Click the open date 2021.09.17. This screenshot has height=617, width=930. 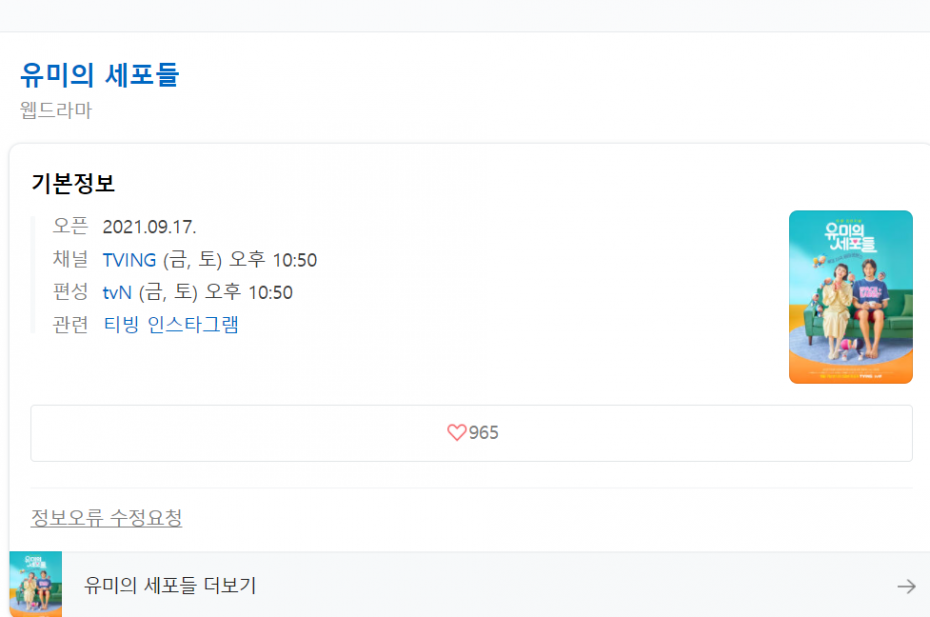click(x=149, y=227)
